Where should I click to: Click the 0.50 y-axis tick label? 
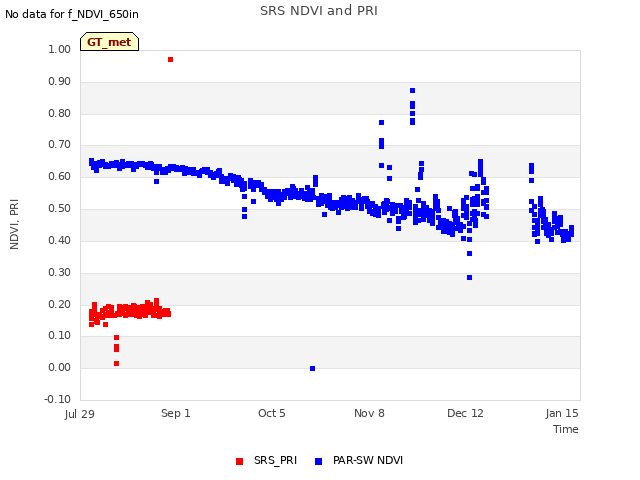(x=60, y=209)
